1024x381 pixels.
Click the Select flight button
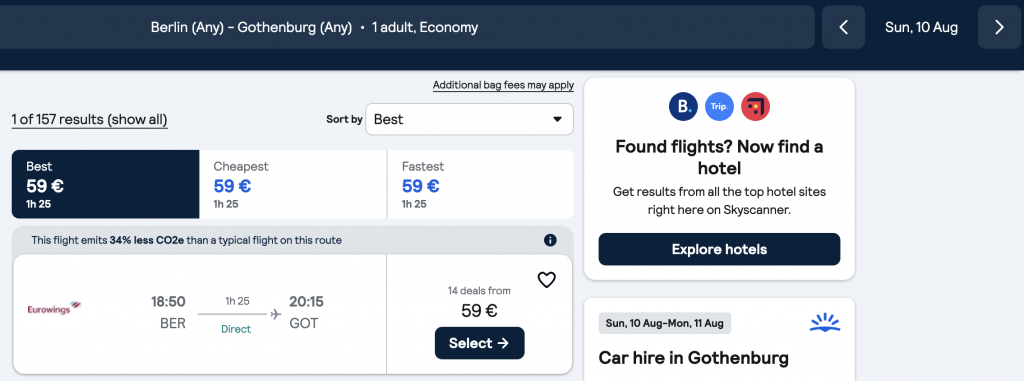[x=479, y=343]
